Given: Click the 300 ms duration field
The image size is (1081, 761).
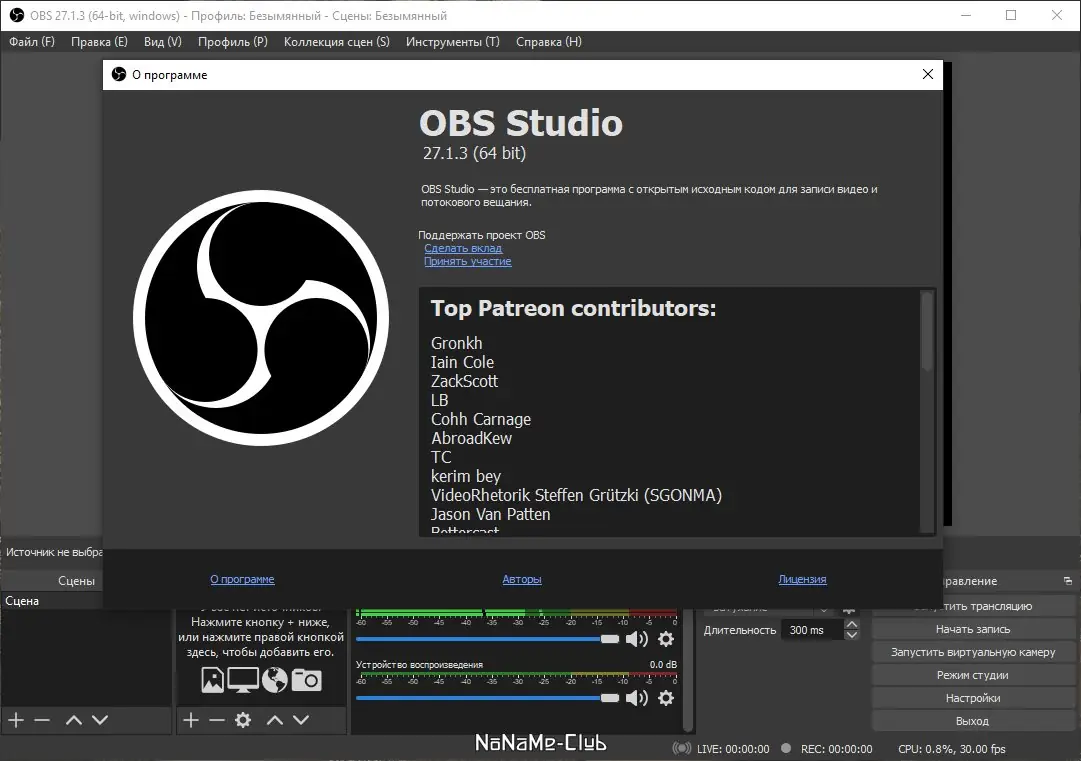Looking at the screenshot, I should [x=811, y=630].
